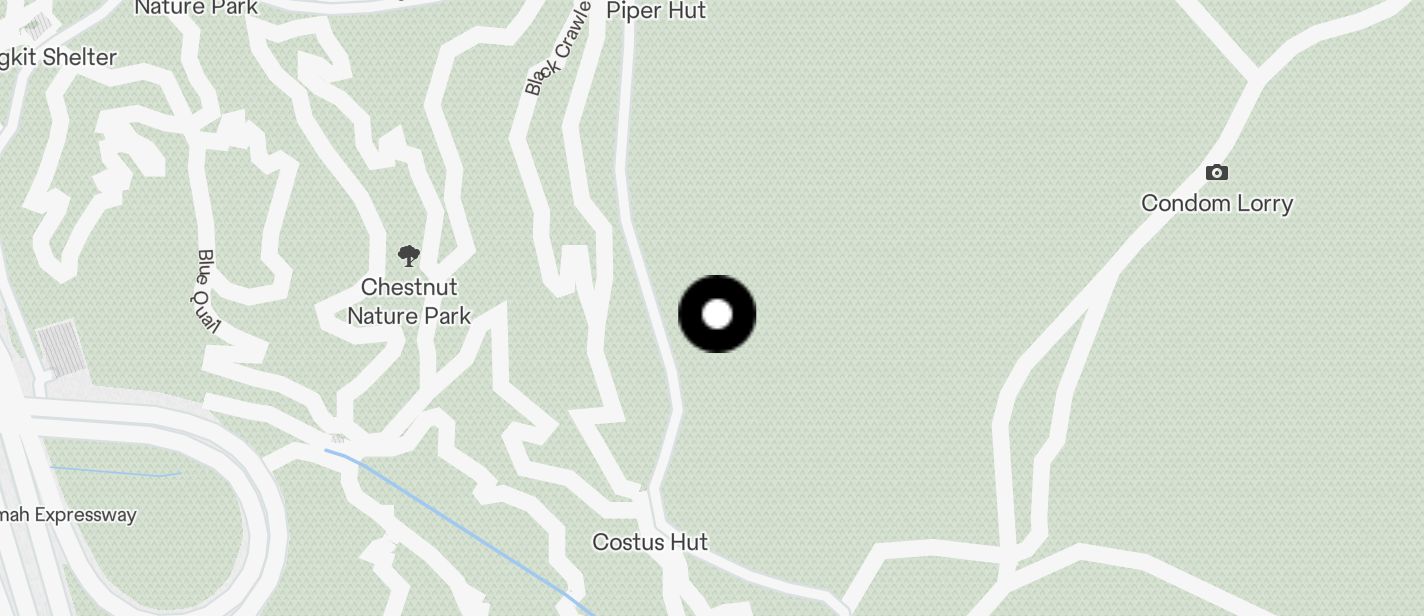Click the rotated Blue trail name label
This screenshot has width=1424, height=616.
[x=204, y=290]
